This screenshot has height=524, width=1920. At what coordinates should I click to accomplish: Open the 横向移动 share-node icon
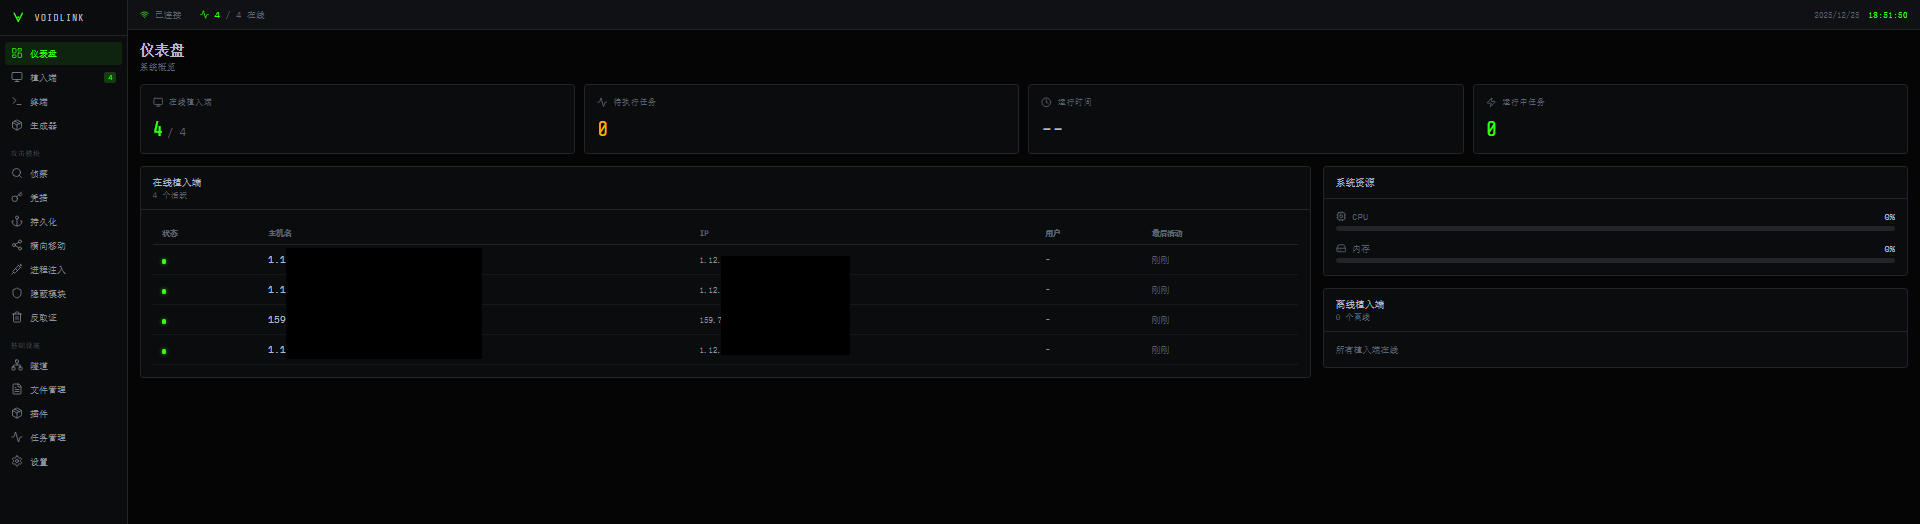[x=17, y=245]
